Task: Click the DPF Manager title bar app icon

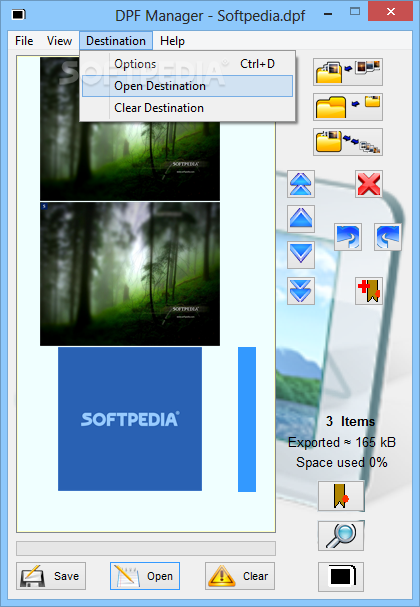Action: [19, 15]
